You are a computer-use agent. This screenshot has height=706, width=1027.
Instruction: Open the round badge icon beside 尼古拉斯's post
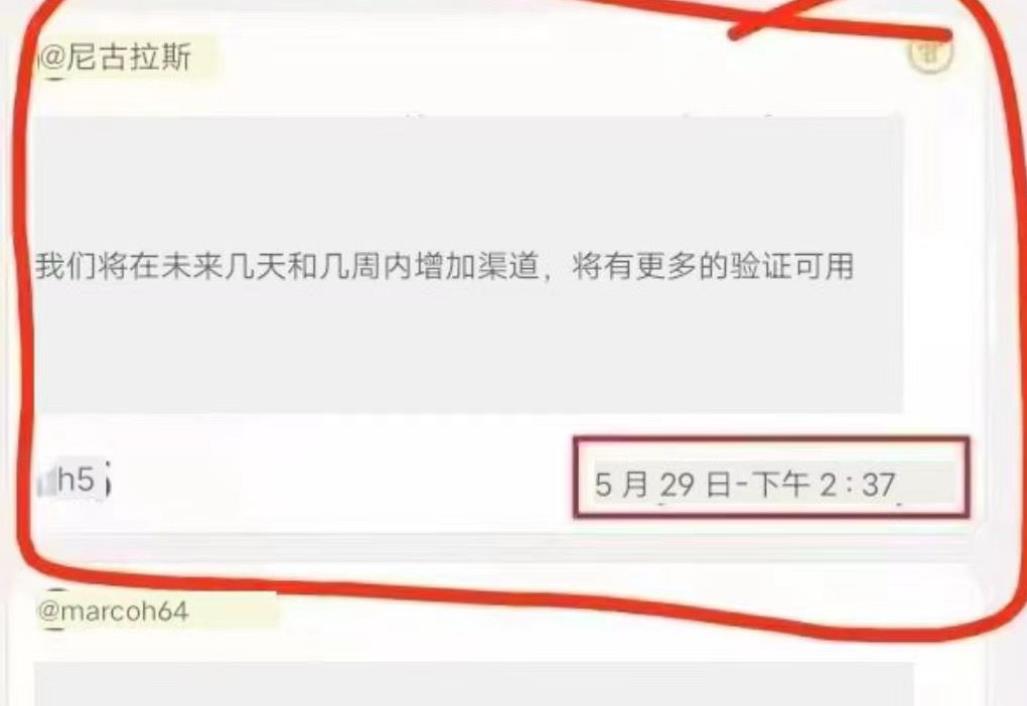[930, 52]
